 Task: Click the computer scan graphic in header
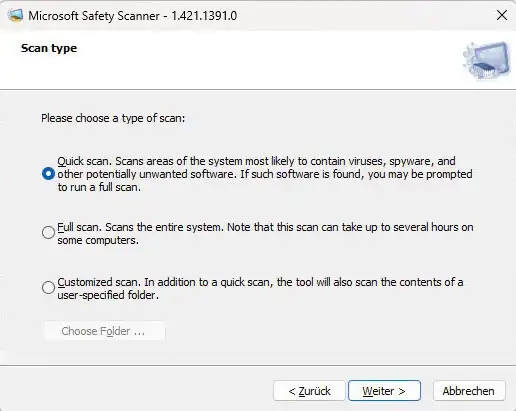(487, 60)
